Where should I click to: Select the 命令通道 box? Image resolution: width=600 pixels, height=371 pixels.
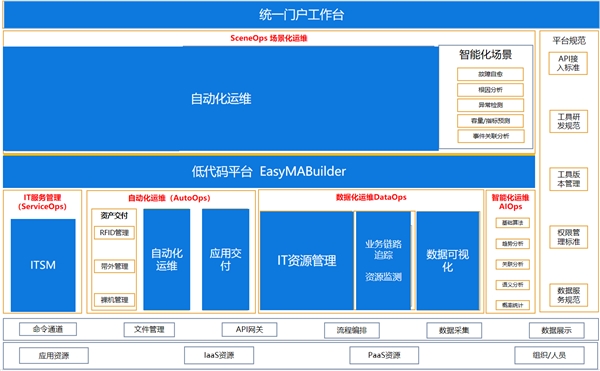click(48, 329)
